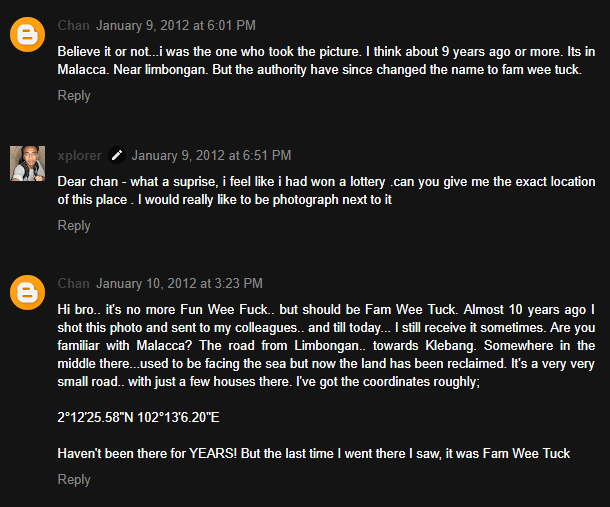Open Chan's profile from the January 10 comment
610x507 pixels.
[x=74, y=284]
